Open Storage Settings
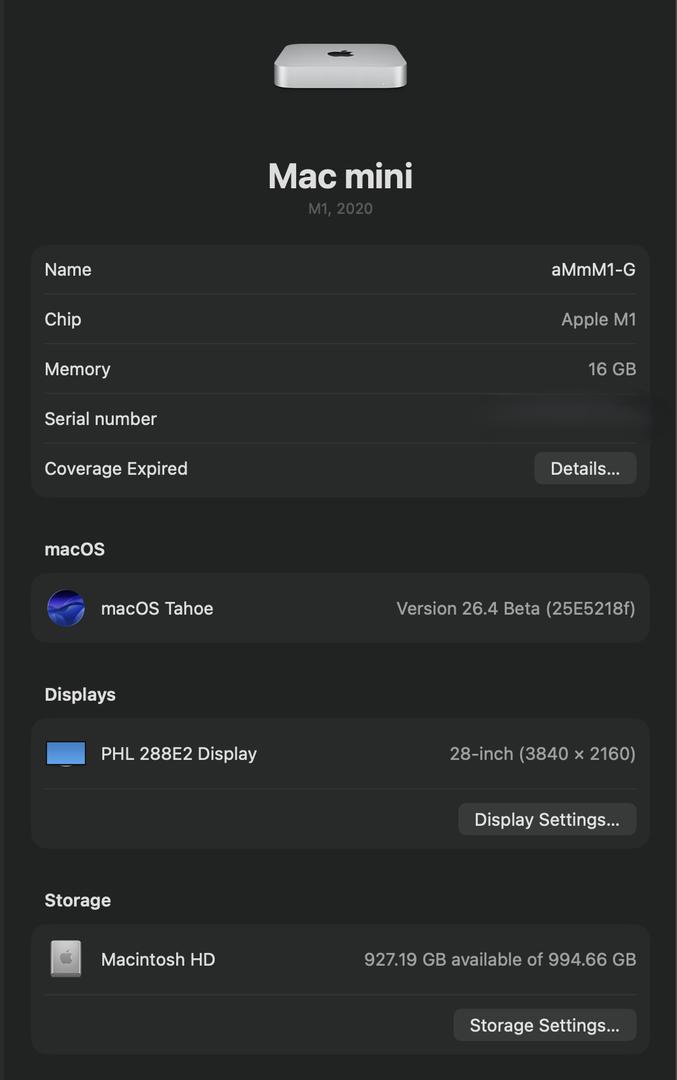 [x=545, y=1025]
